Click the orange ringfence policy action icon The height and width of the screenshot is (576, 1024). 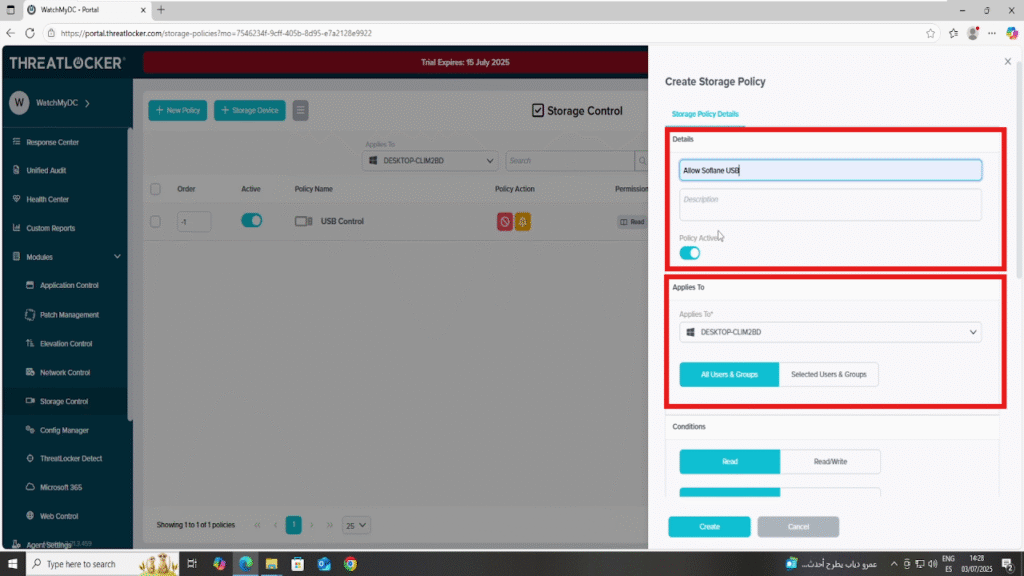522,221
